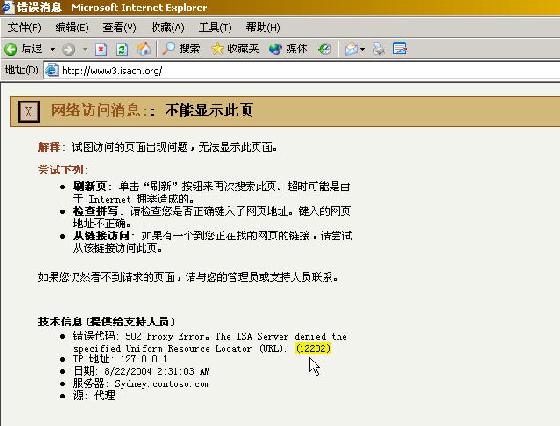Open the Edit 编辑(E) menu

72,27
